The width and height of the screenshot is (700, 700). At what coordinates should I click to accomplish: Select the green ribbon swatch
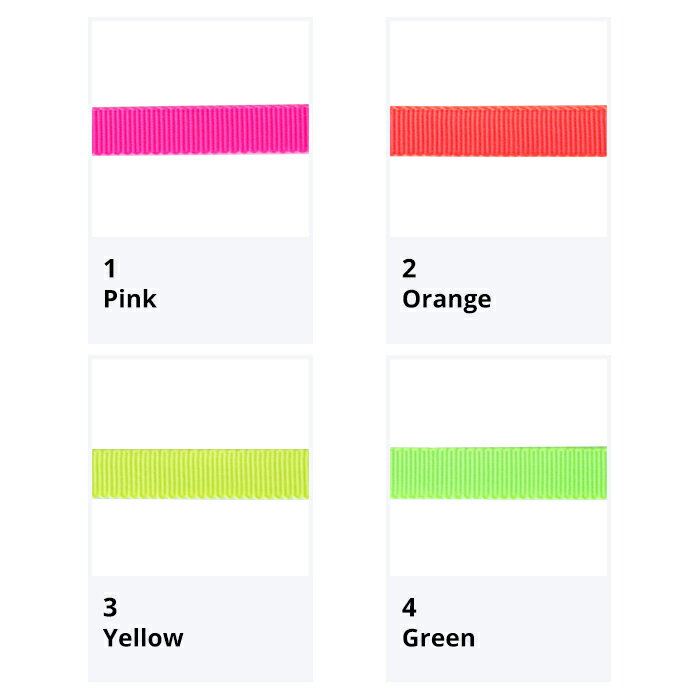point(498,473)
